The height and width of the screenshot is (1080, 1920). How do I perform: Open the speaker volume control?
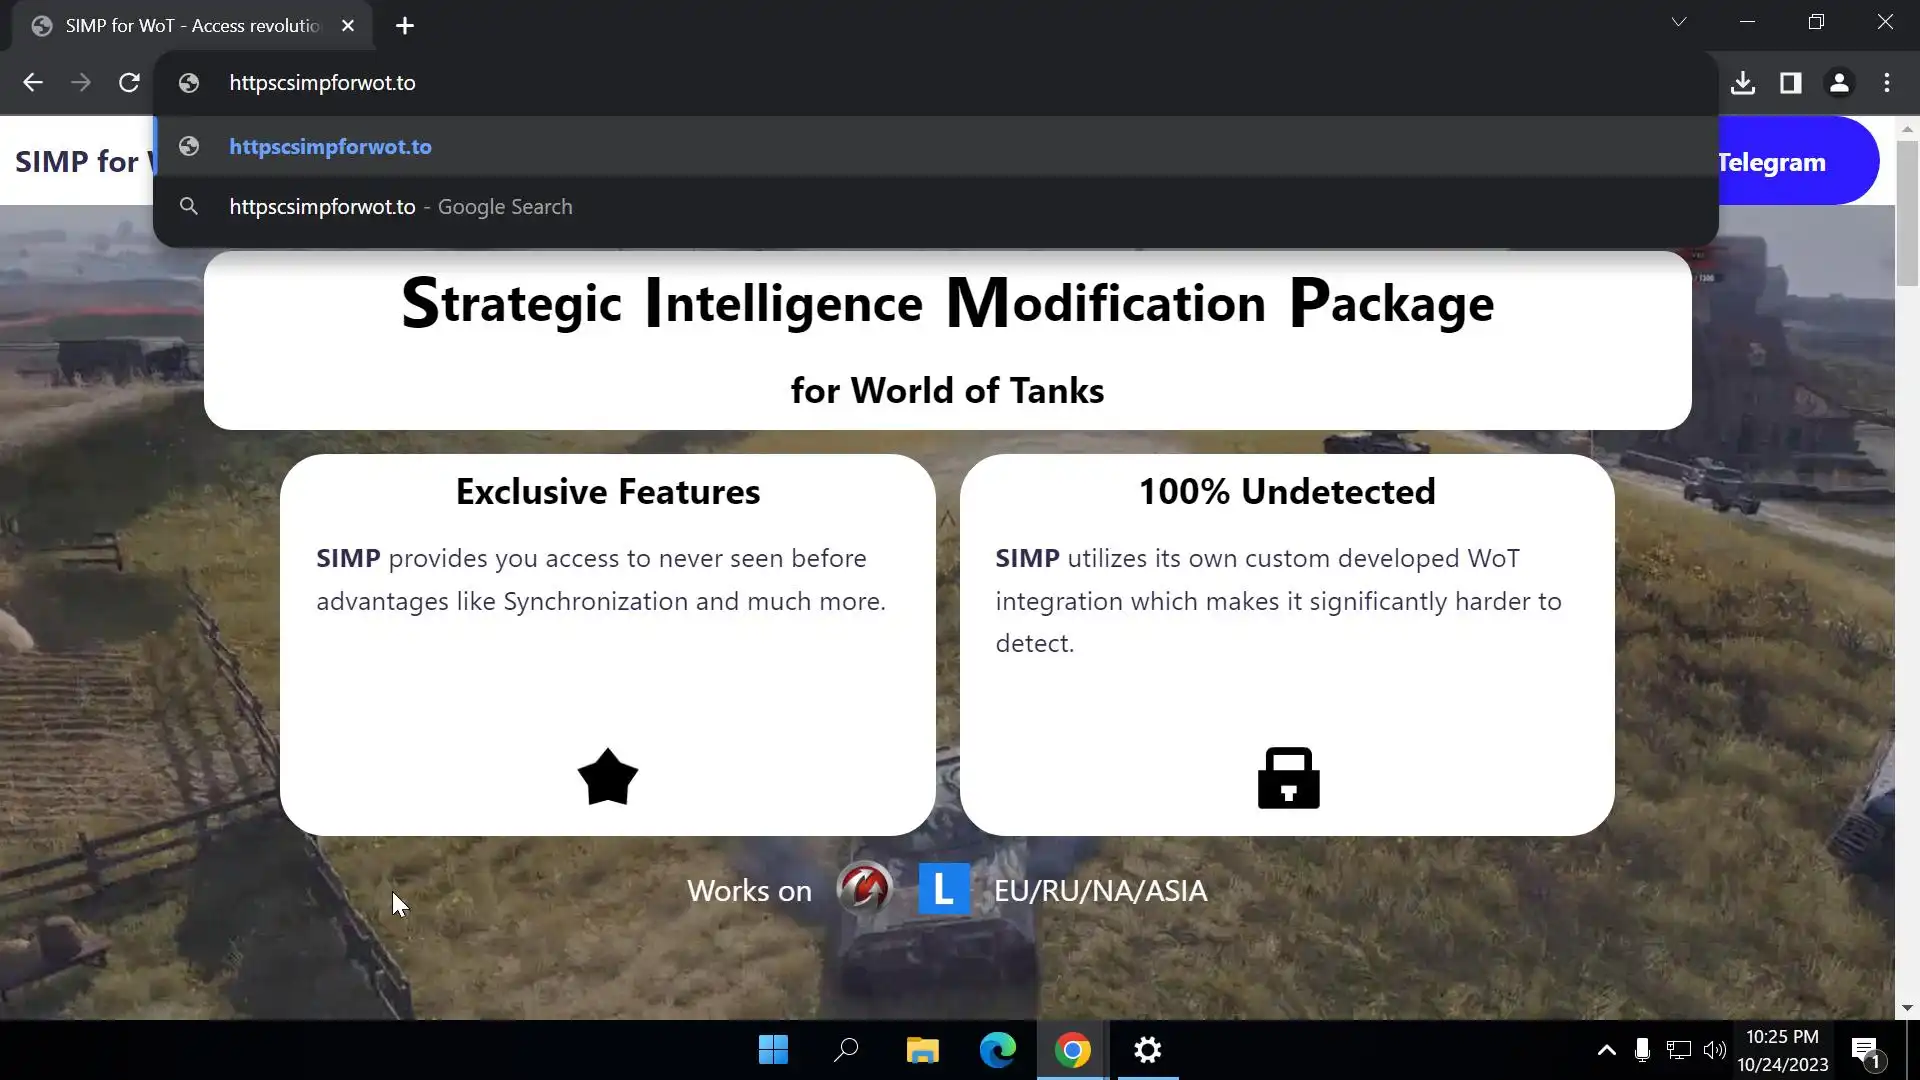click(x=1715, y=1050)
